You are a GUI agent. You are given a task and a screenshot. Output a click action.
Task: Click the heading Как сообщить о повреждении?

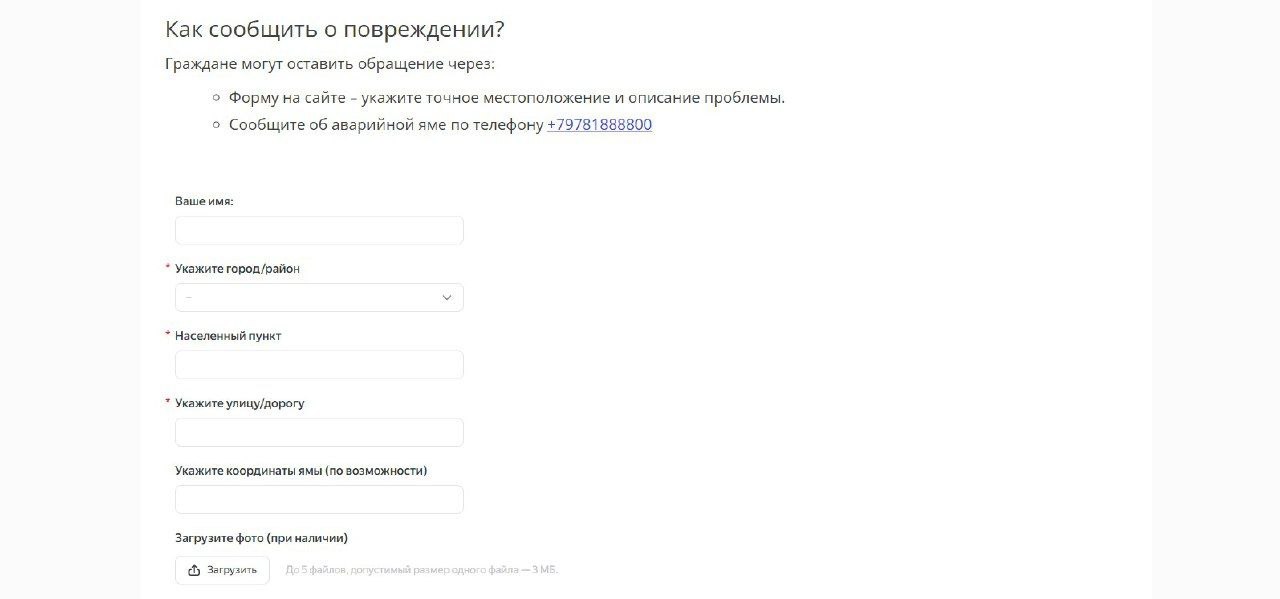334,29
